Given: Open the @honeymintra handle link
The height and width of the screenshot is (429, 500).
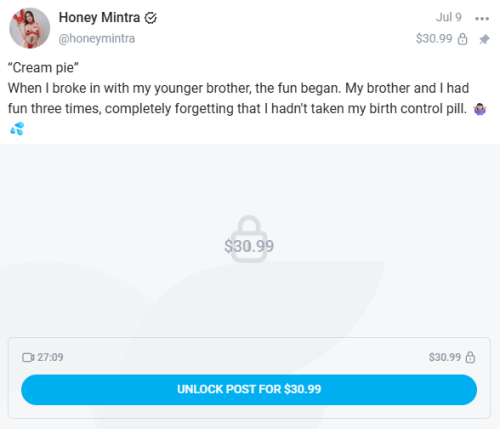Looking at the screenshot, I should pos(97,39).
